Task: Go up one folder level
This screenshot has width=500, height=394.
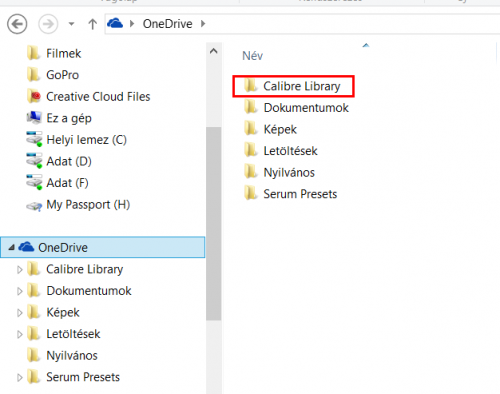Action: coord(92,24)
